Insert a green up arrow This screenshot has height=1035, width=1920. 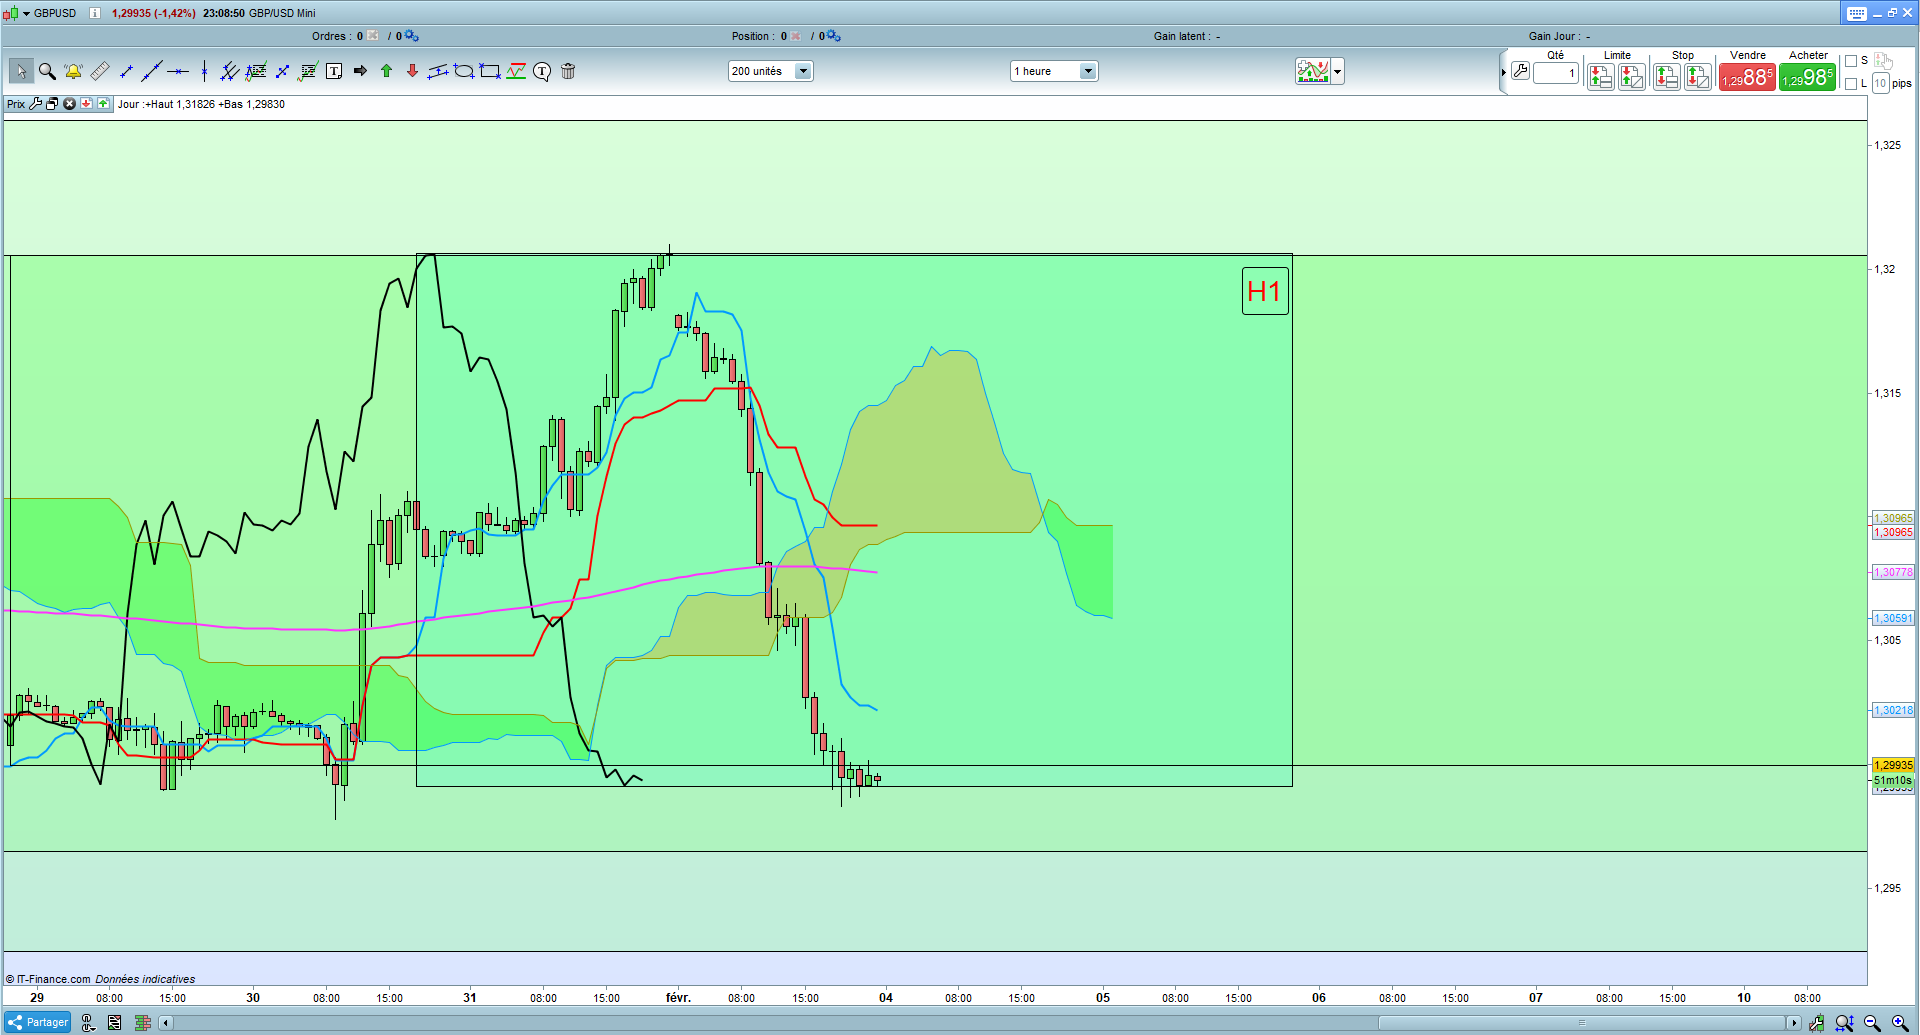[386, 71]
